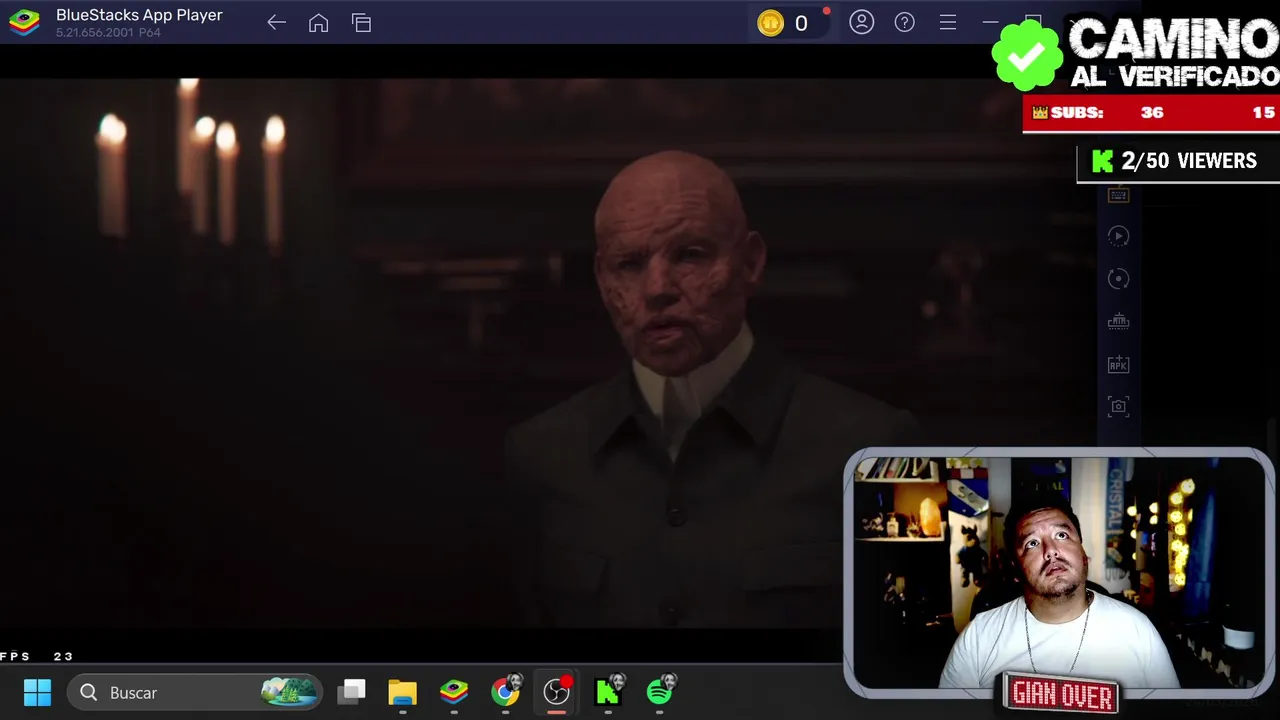
Task: Switch to BlueStacks taskbar icon
Action: coord(454,692)
